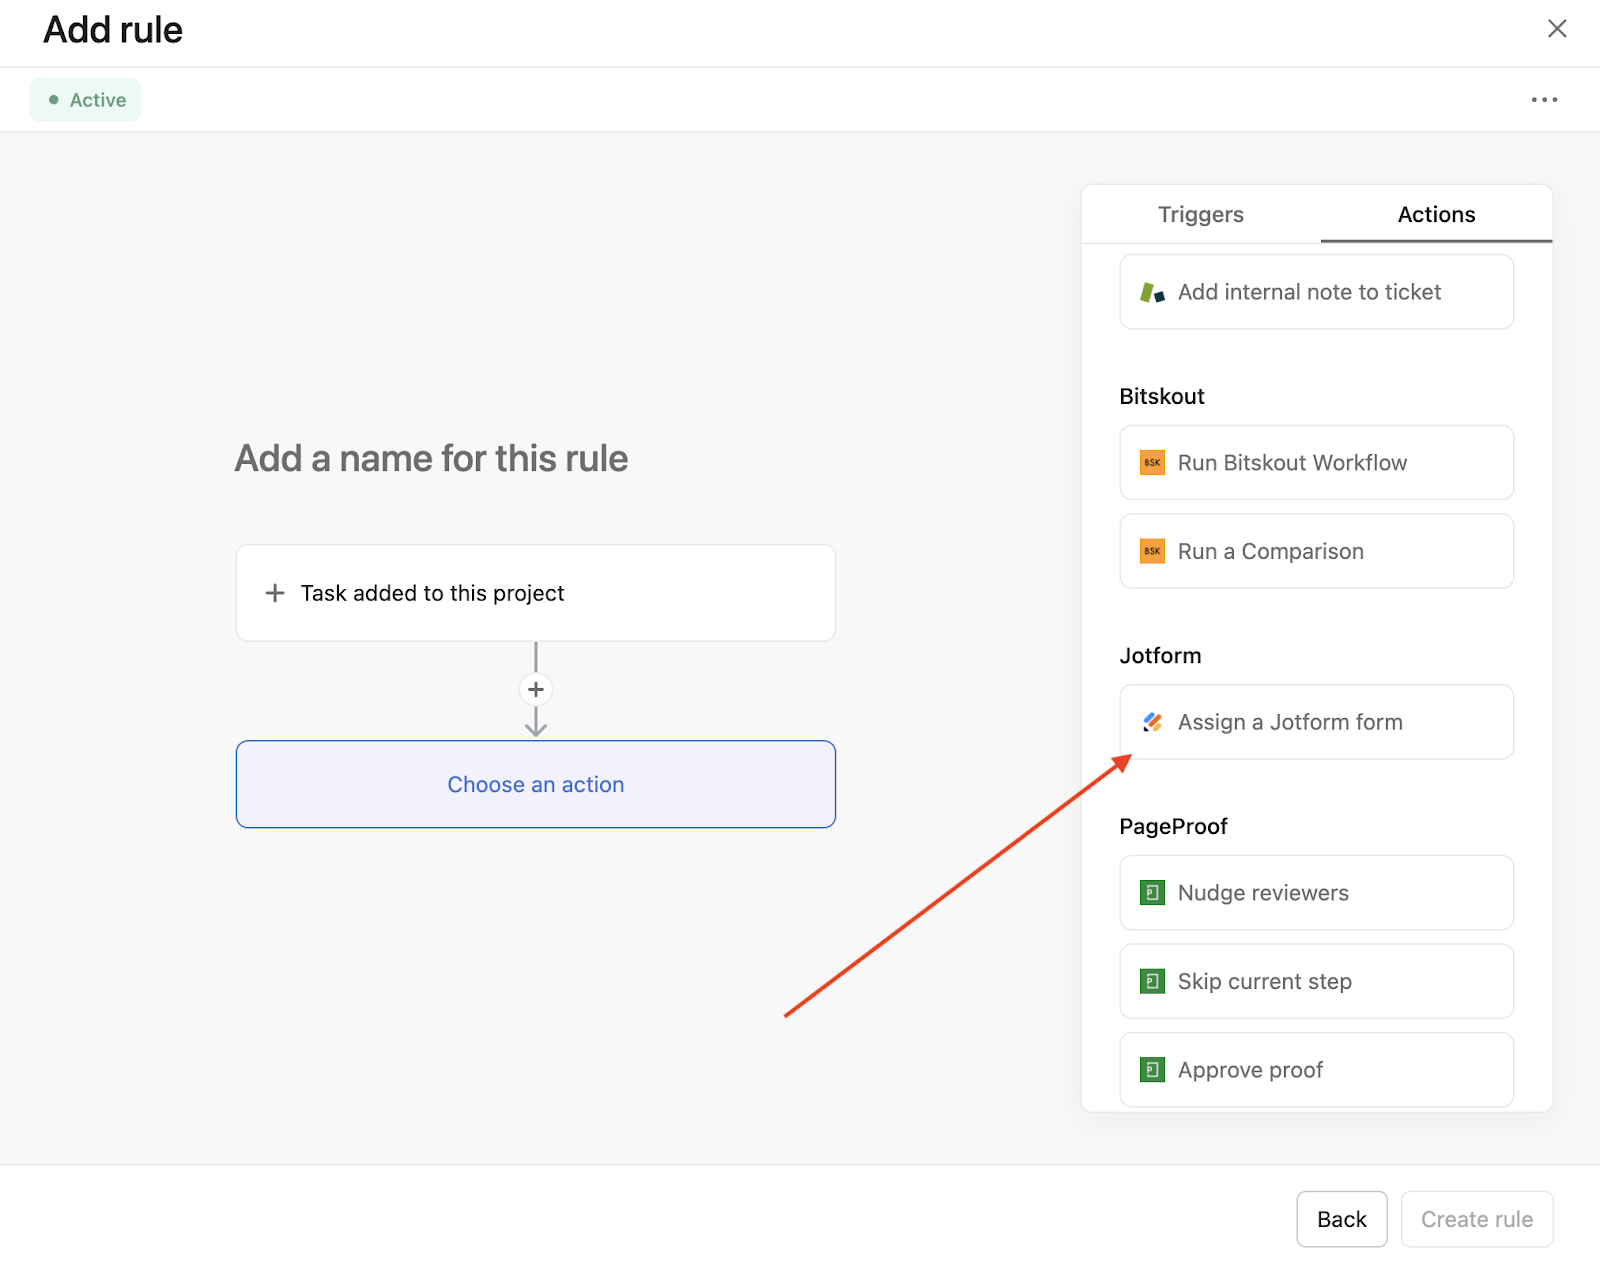Viewport: 1600px width, 1265px height.
Task: Switch to the Triggers tab
Action: tap(1200, 215)
